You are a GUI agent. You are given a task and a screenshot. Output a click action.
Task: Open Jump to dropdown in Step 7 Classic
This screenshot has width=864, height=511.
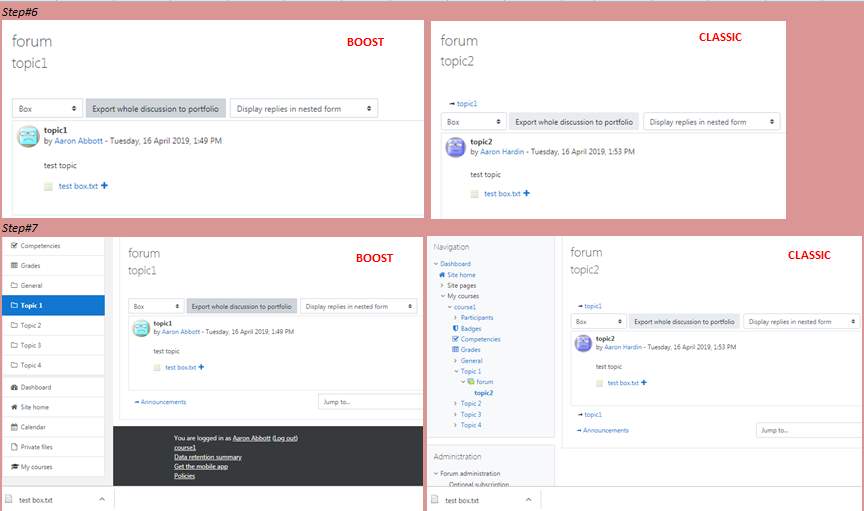click(x=809, y=431)
